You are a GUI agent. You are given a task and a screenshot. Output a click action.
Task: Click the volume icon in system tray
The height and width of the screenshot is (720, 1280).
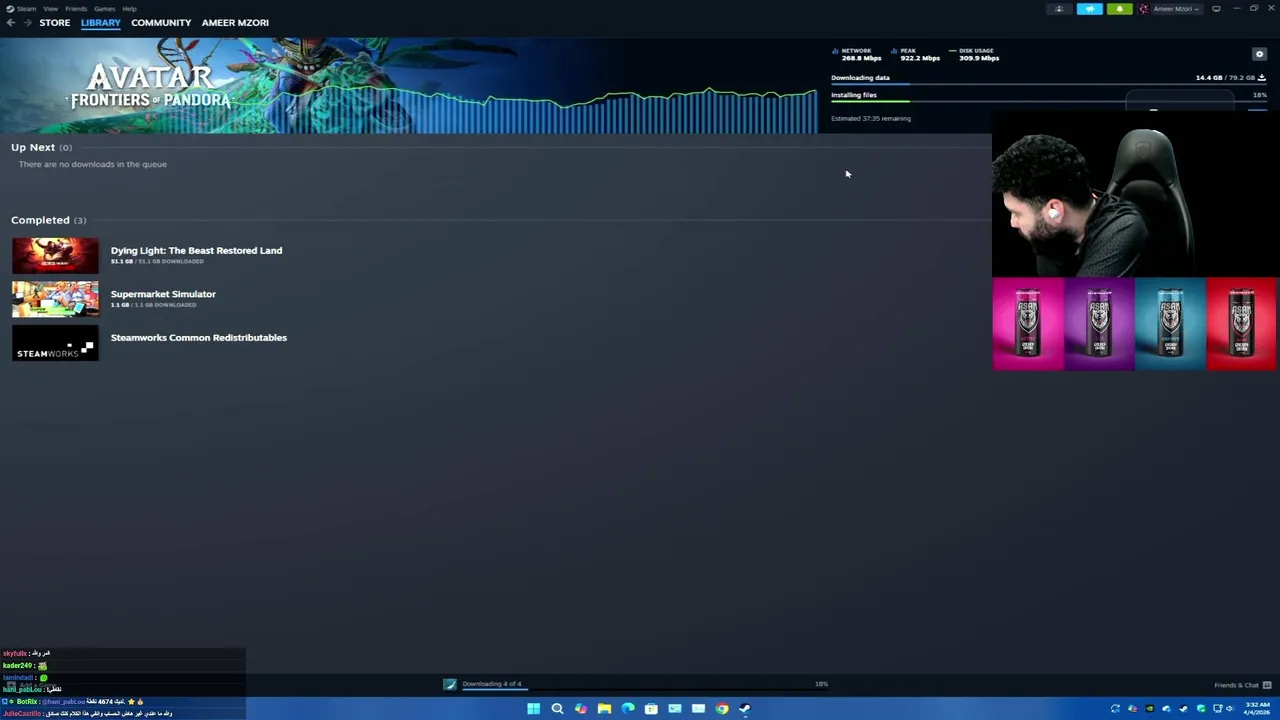1230,709
